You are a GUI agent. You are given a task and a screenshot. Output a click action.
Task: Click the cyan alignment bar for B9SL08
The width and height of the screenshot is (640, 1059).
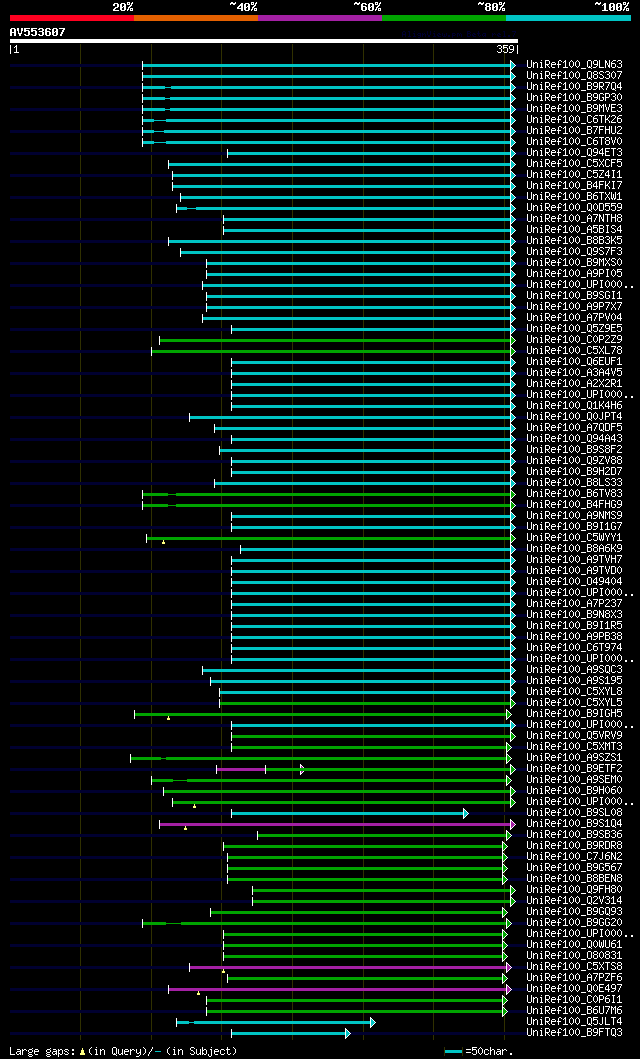(348, 813)
